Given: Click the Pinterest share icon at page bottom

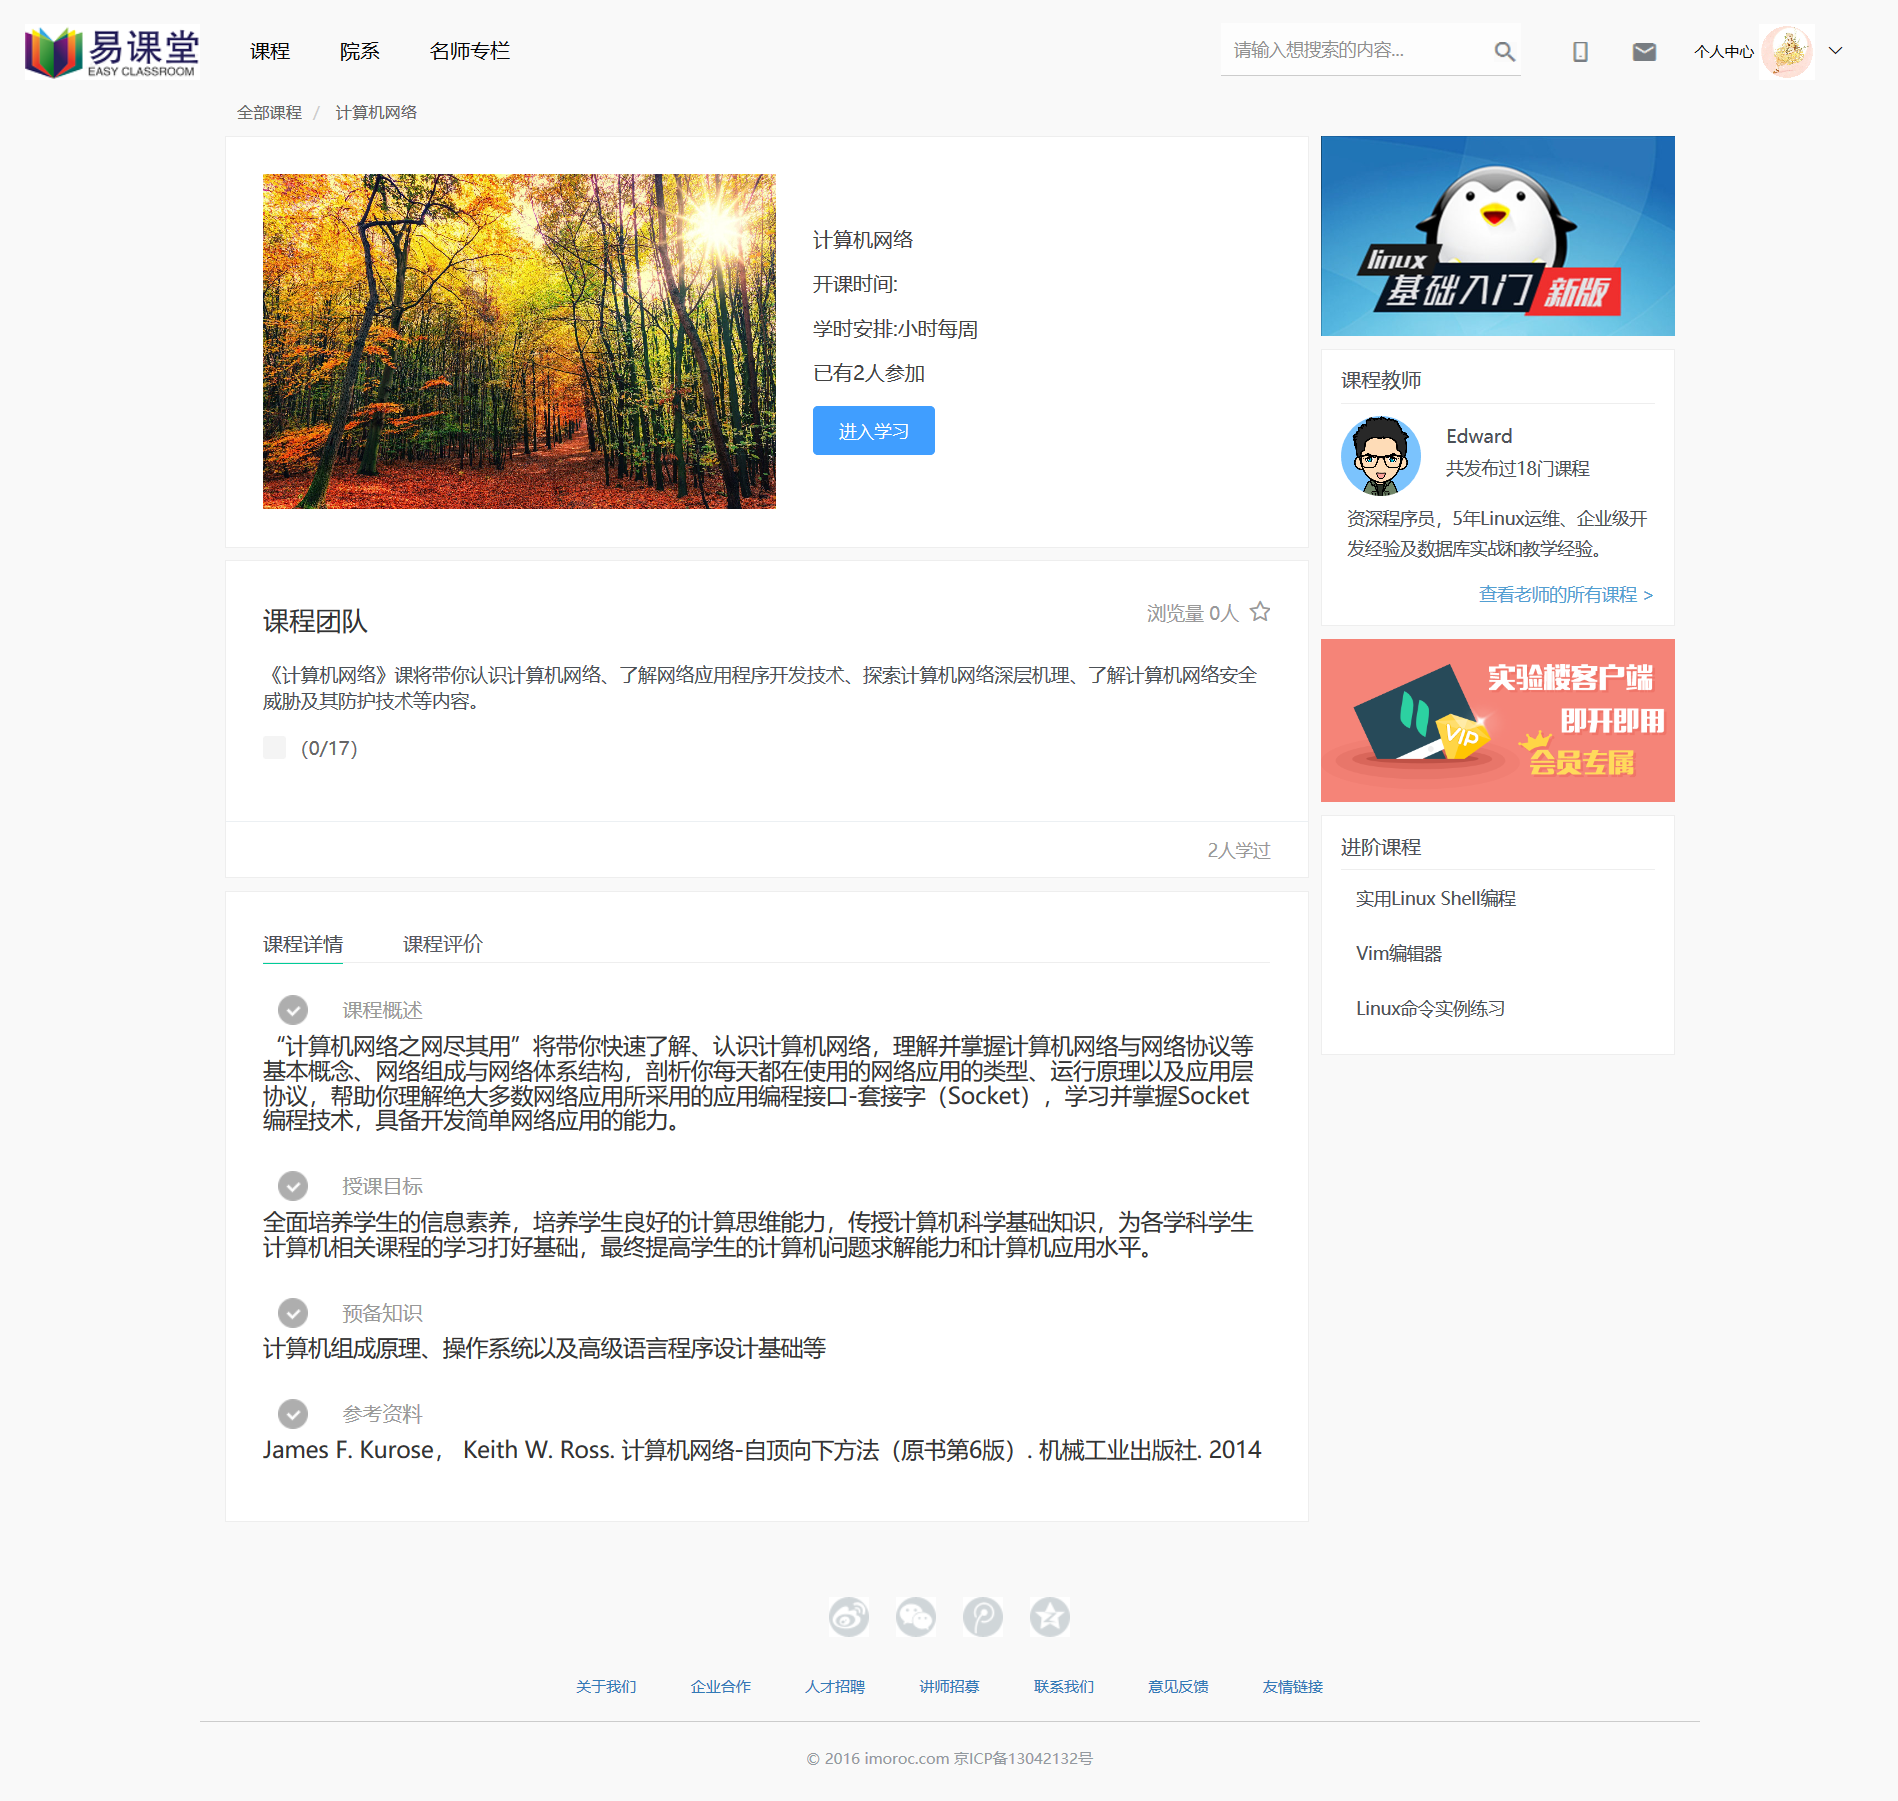Looking at the screenshot, I should point(982,1616).
